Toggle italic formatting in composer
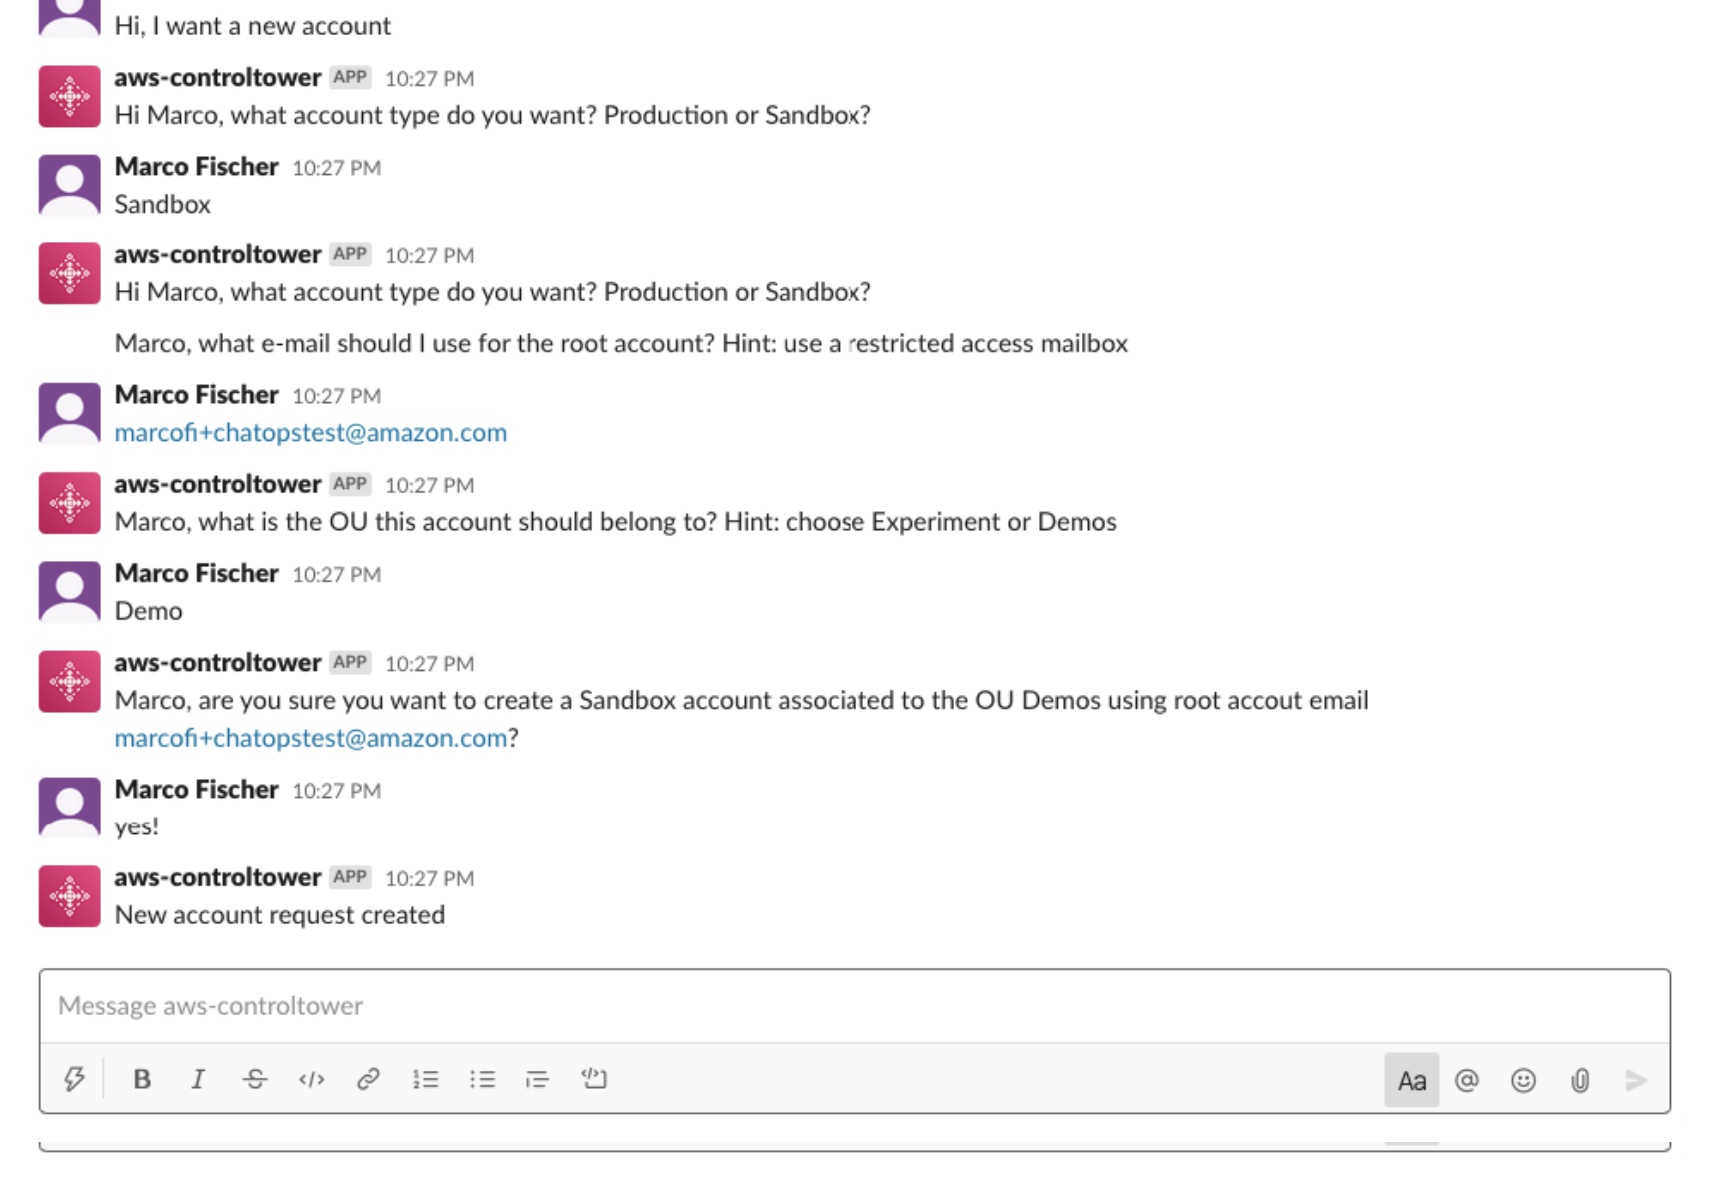 pyautogui.click(x=198, y=1079)
